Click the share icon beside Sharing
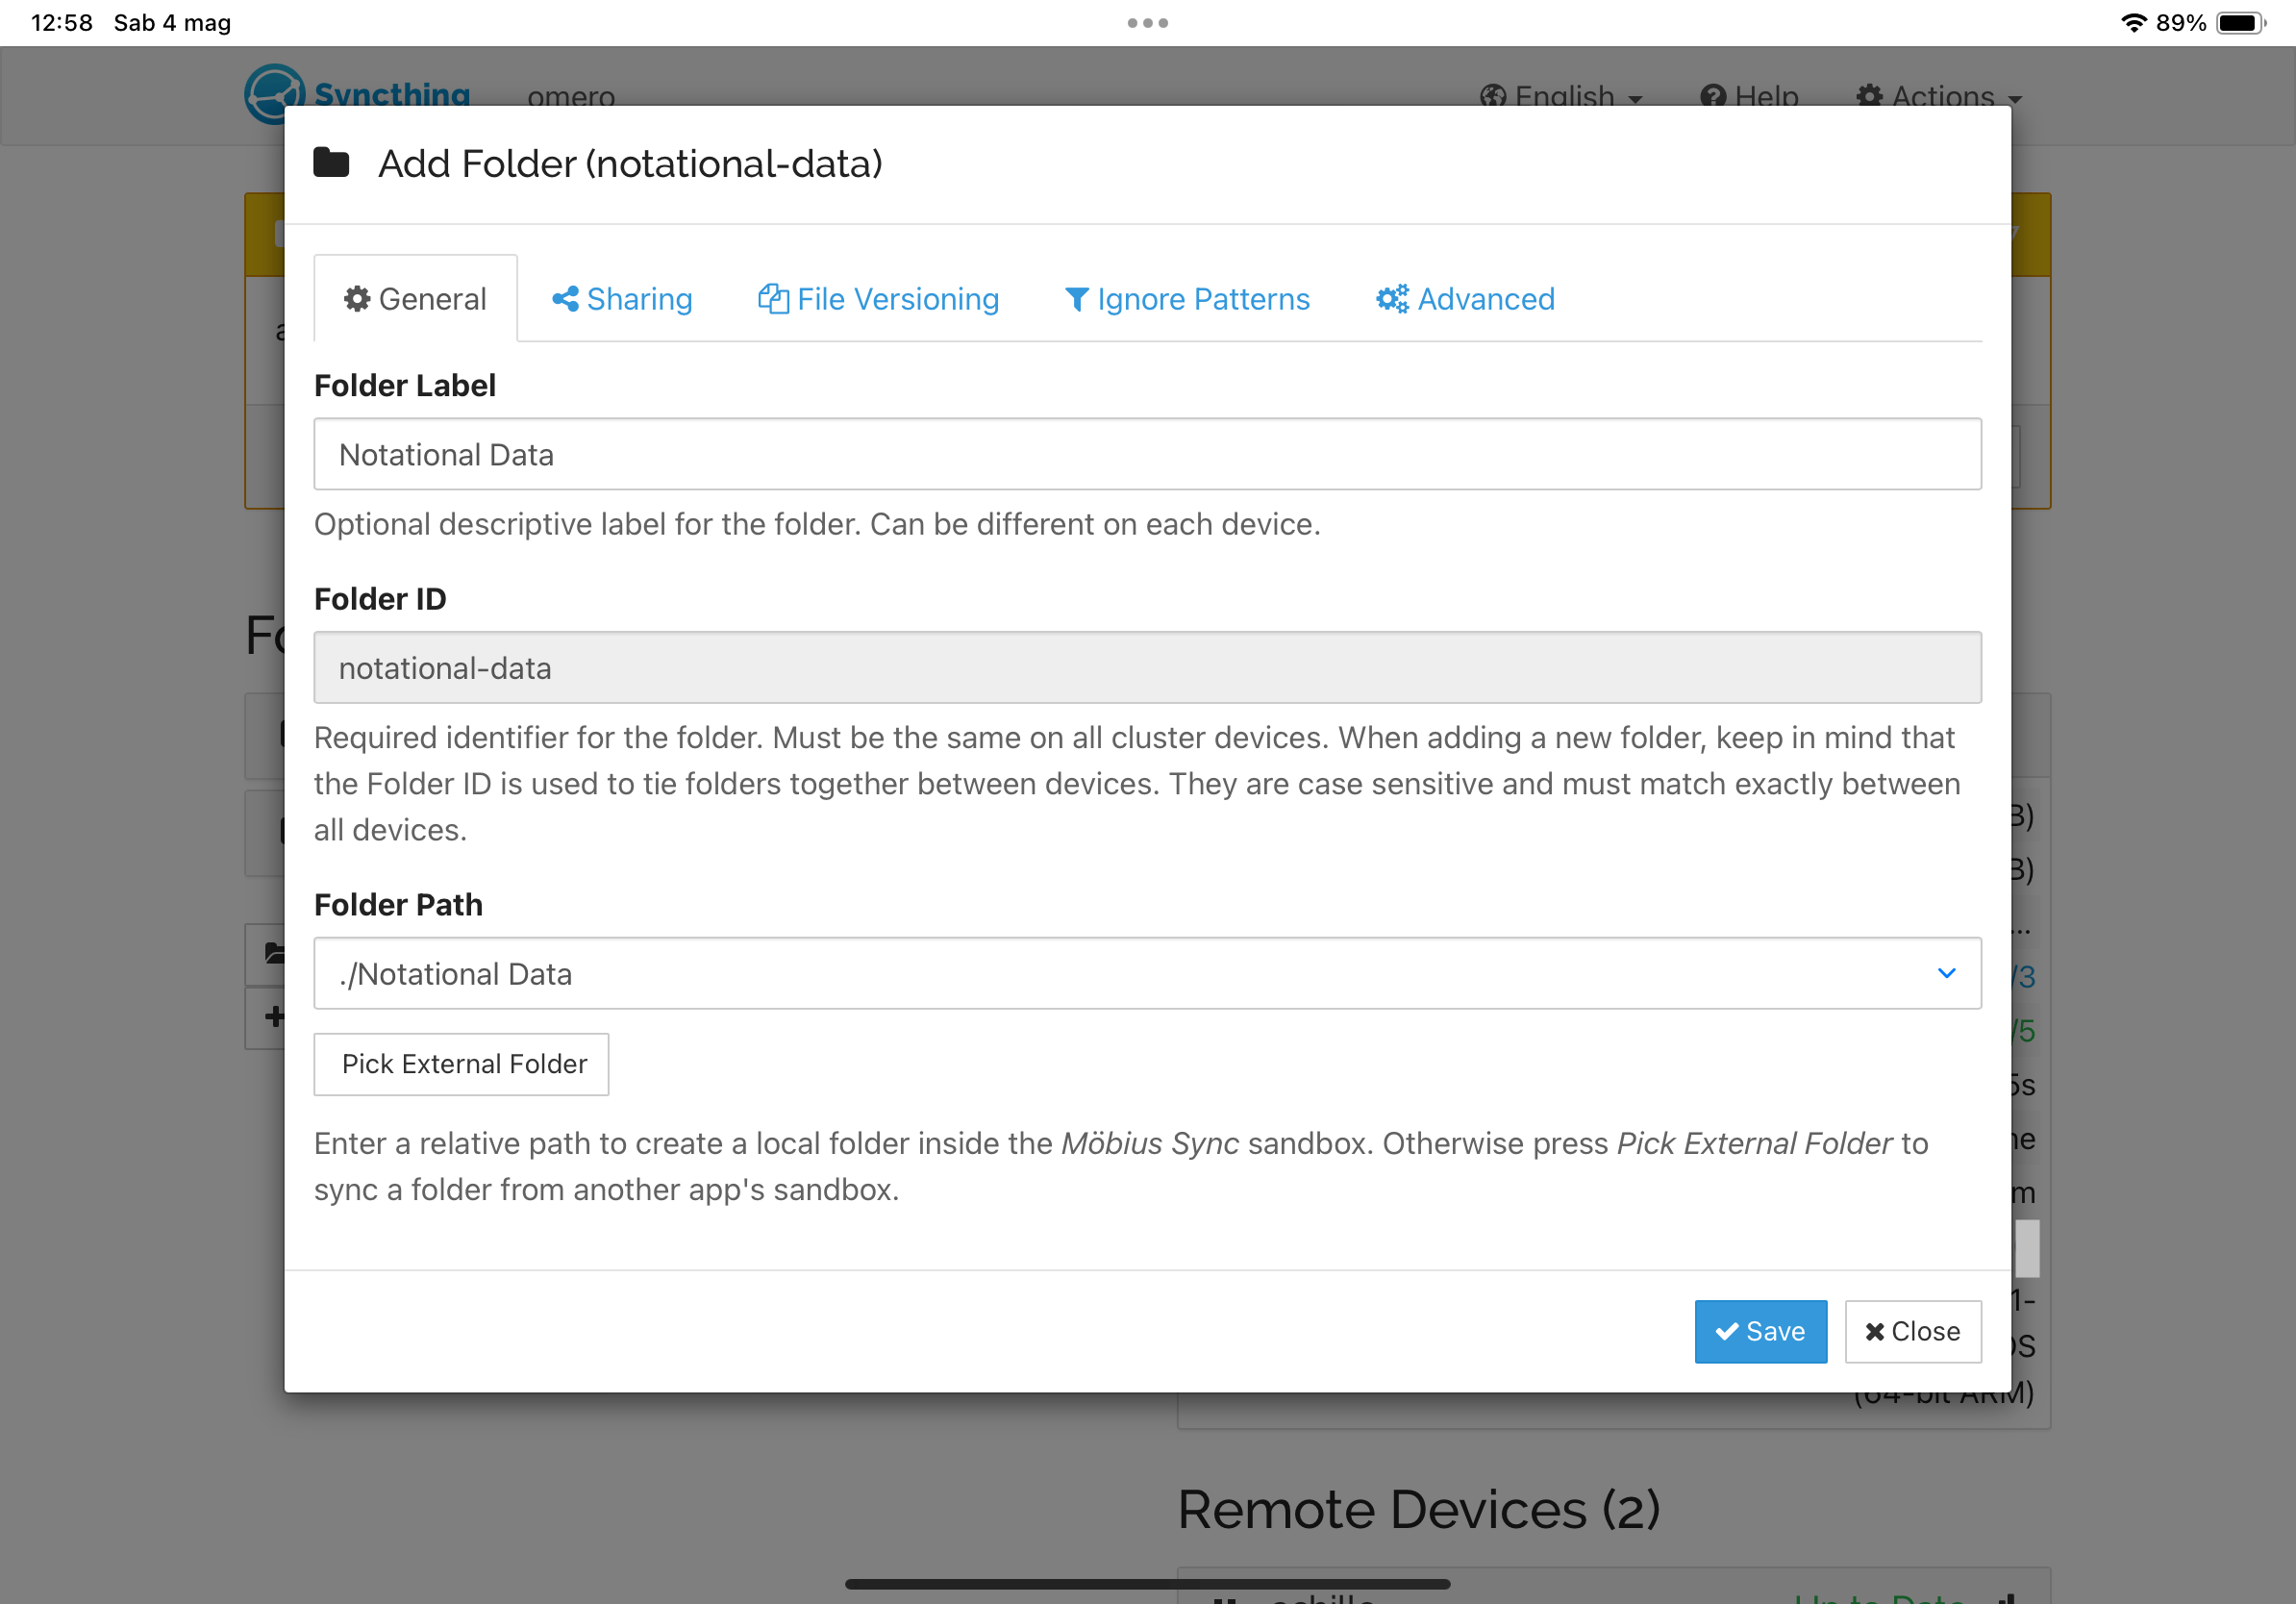2296x1604 pixels. pyautogui.click(x=565, y=299)
